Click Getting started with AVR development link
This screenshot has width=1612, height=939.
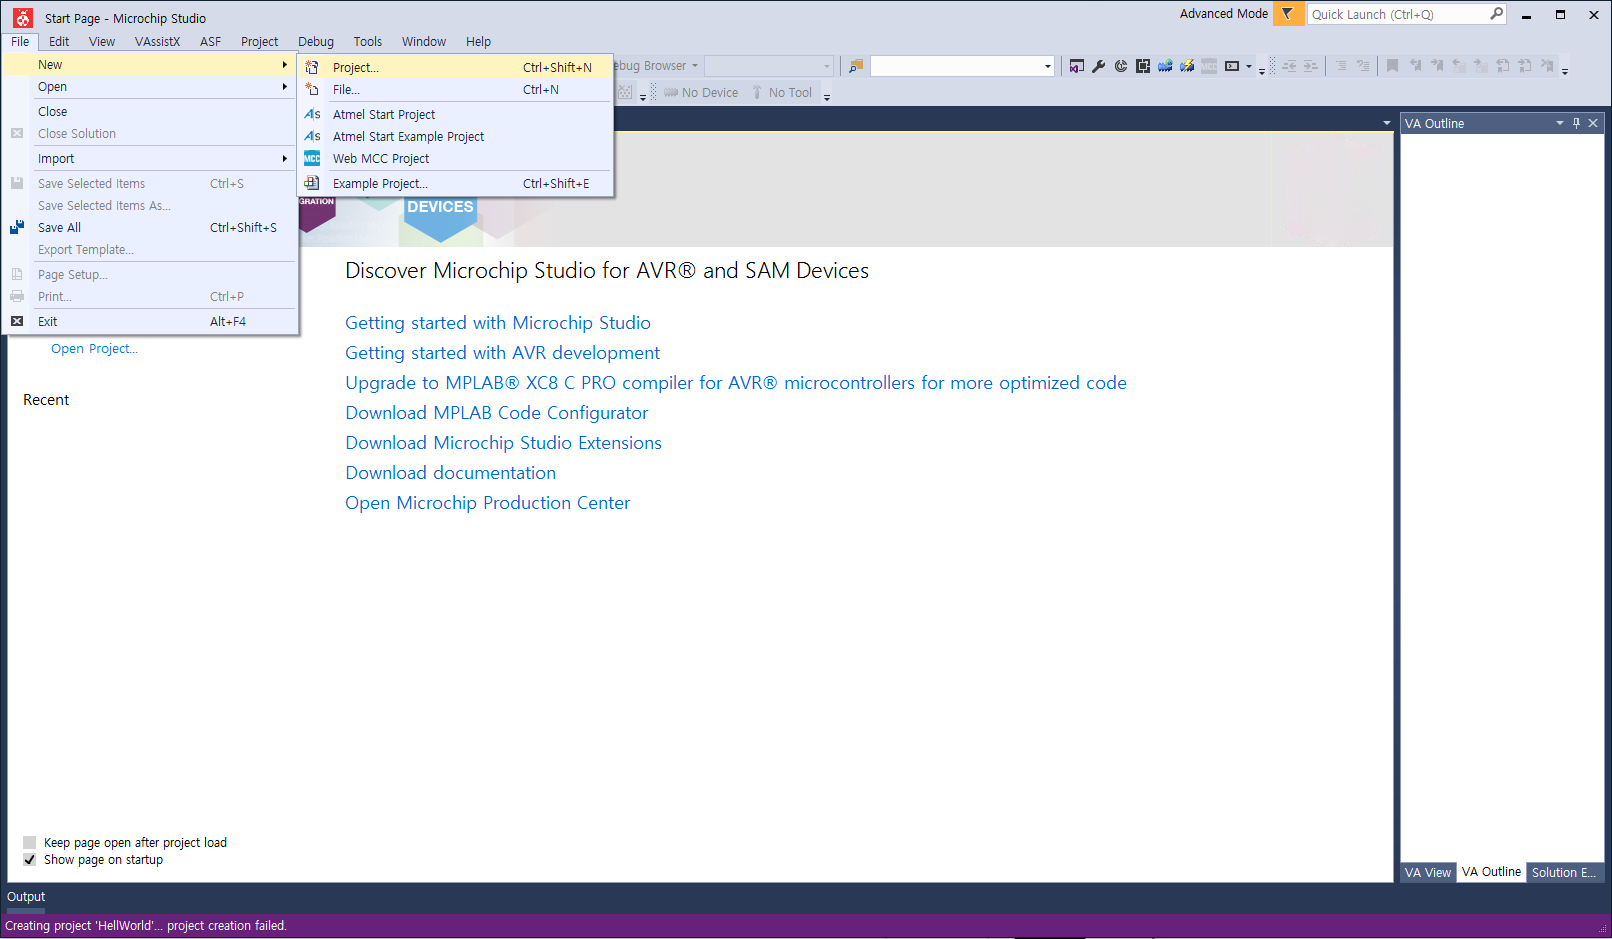pyautogui.click(x=502, y=353)
